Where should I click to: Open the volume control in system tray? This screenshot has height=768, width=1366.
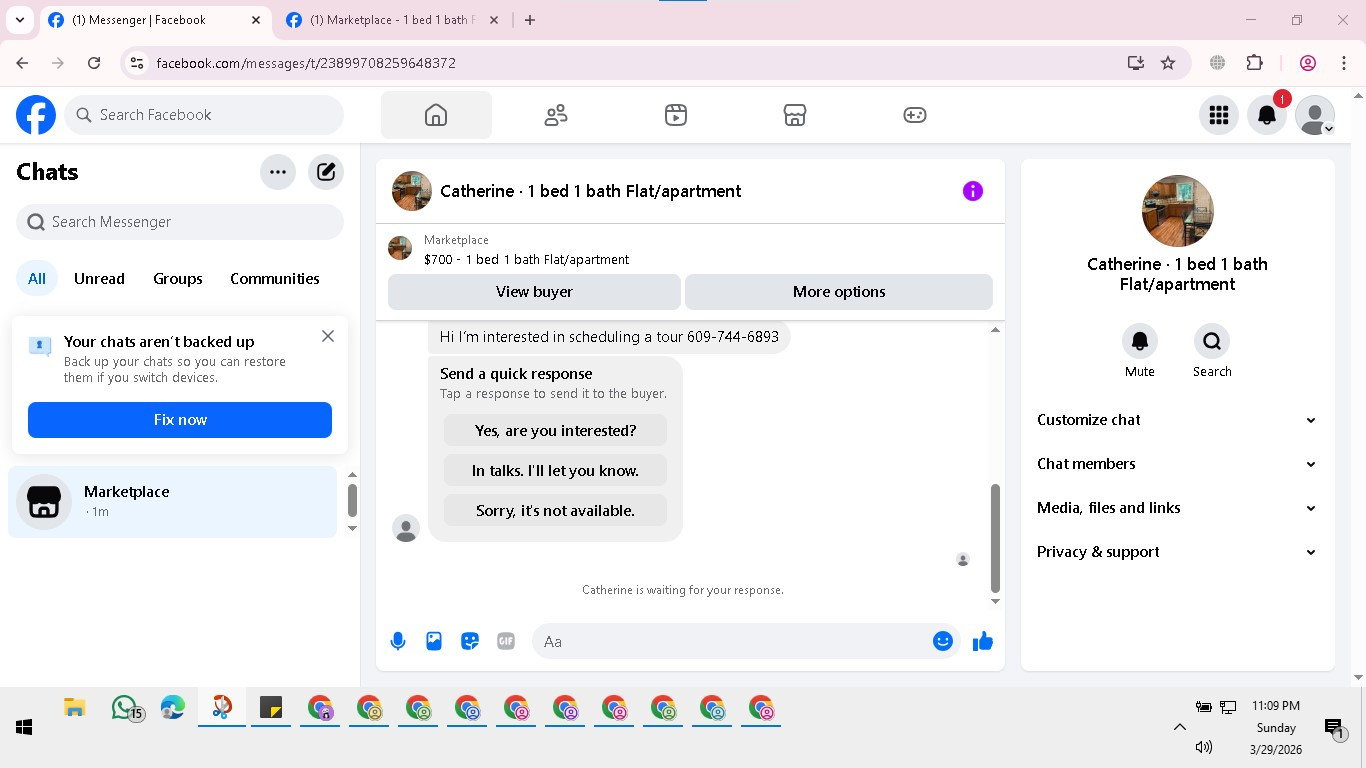(1204, 747)
